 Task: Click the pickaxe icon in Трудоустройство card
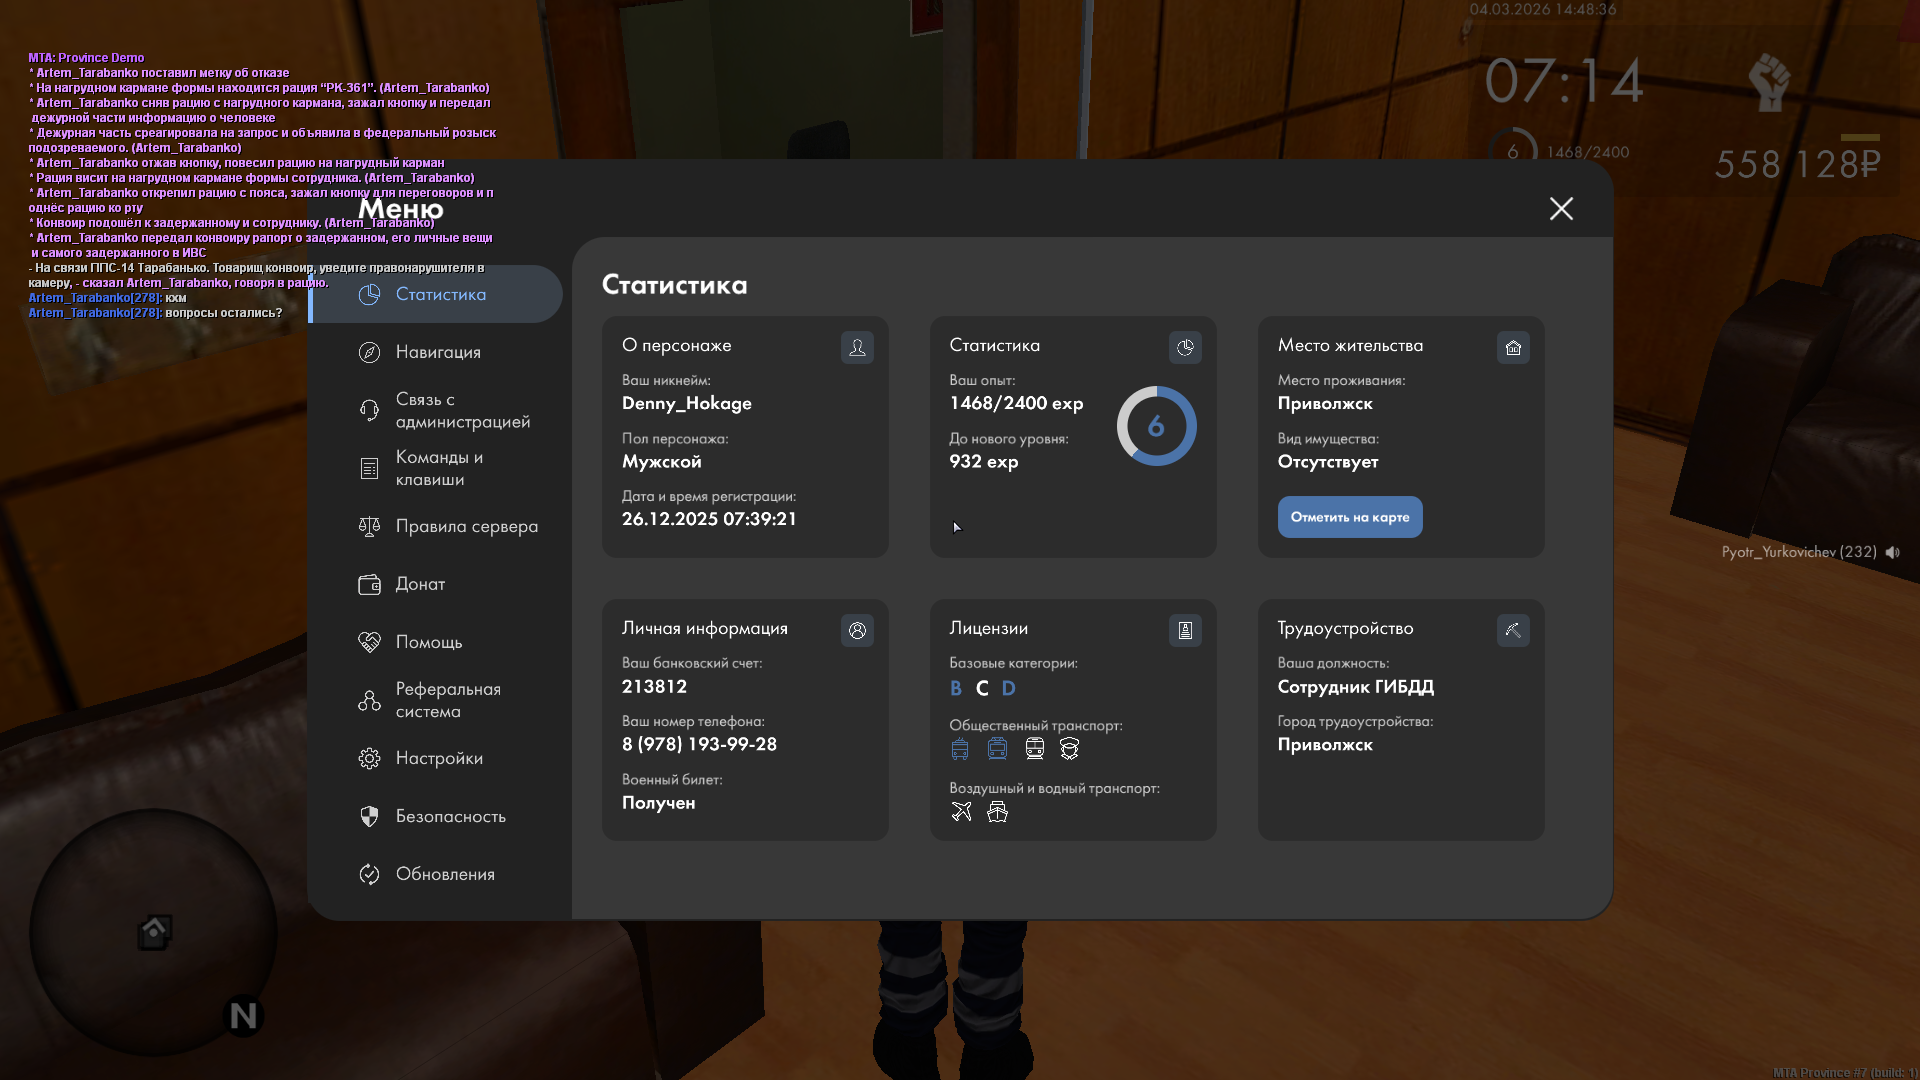[1513, 630]
